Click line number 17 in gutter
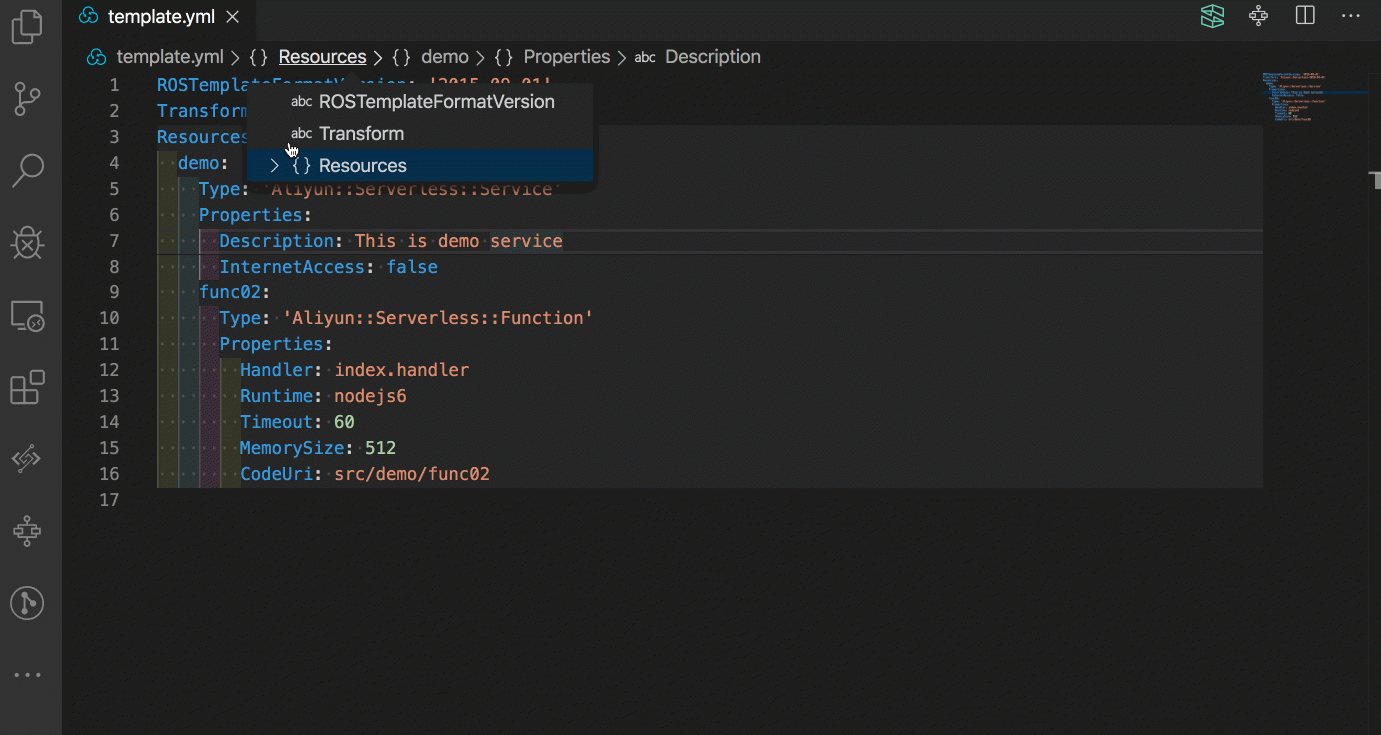This screenshot has width=1381, height=735. [110, 500]
